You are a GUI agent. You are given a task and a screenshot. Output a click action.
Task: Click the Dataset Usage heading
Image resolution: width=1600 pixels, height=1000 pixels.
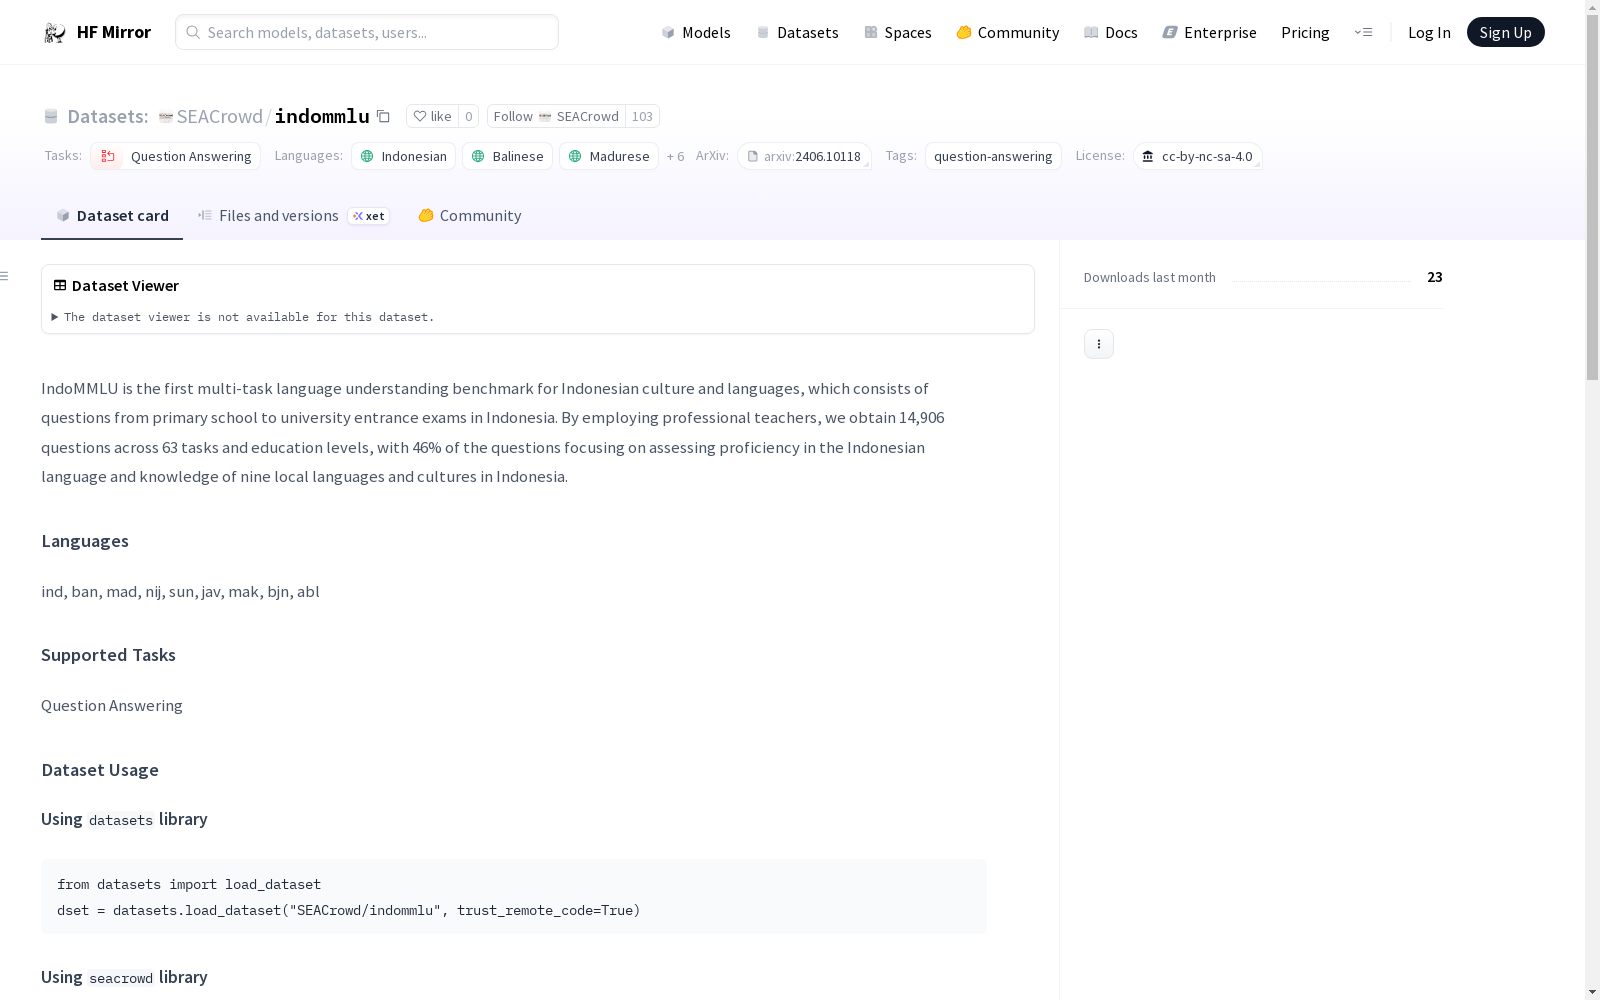(x=100, y=770)
